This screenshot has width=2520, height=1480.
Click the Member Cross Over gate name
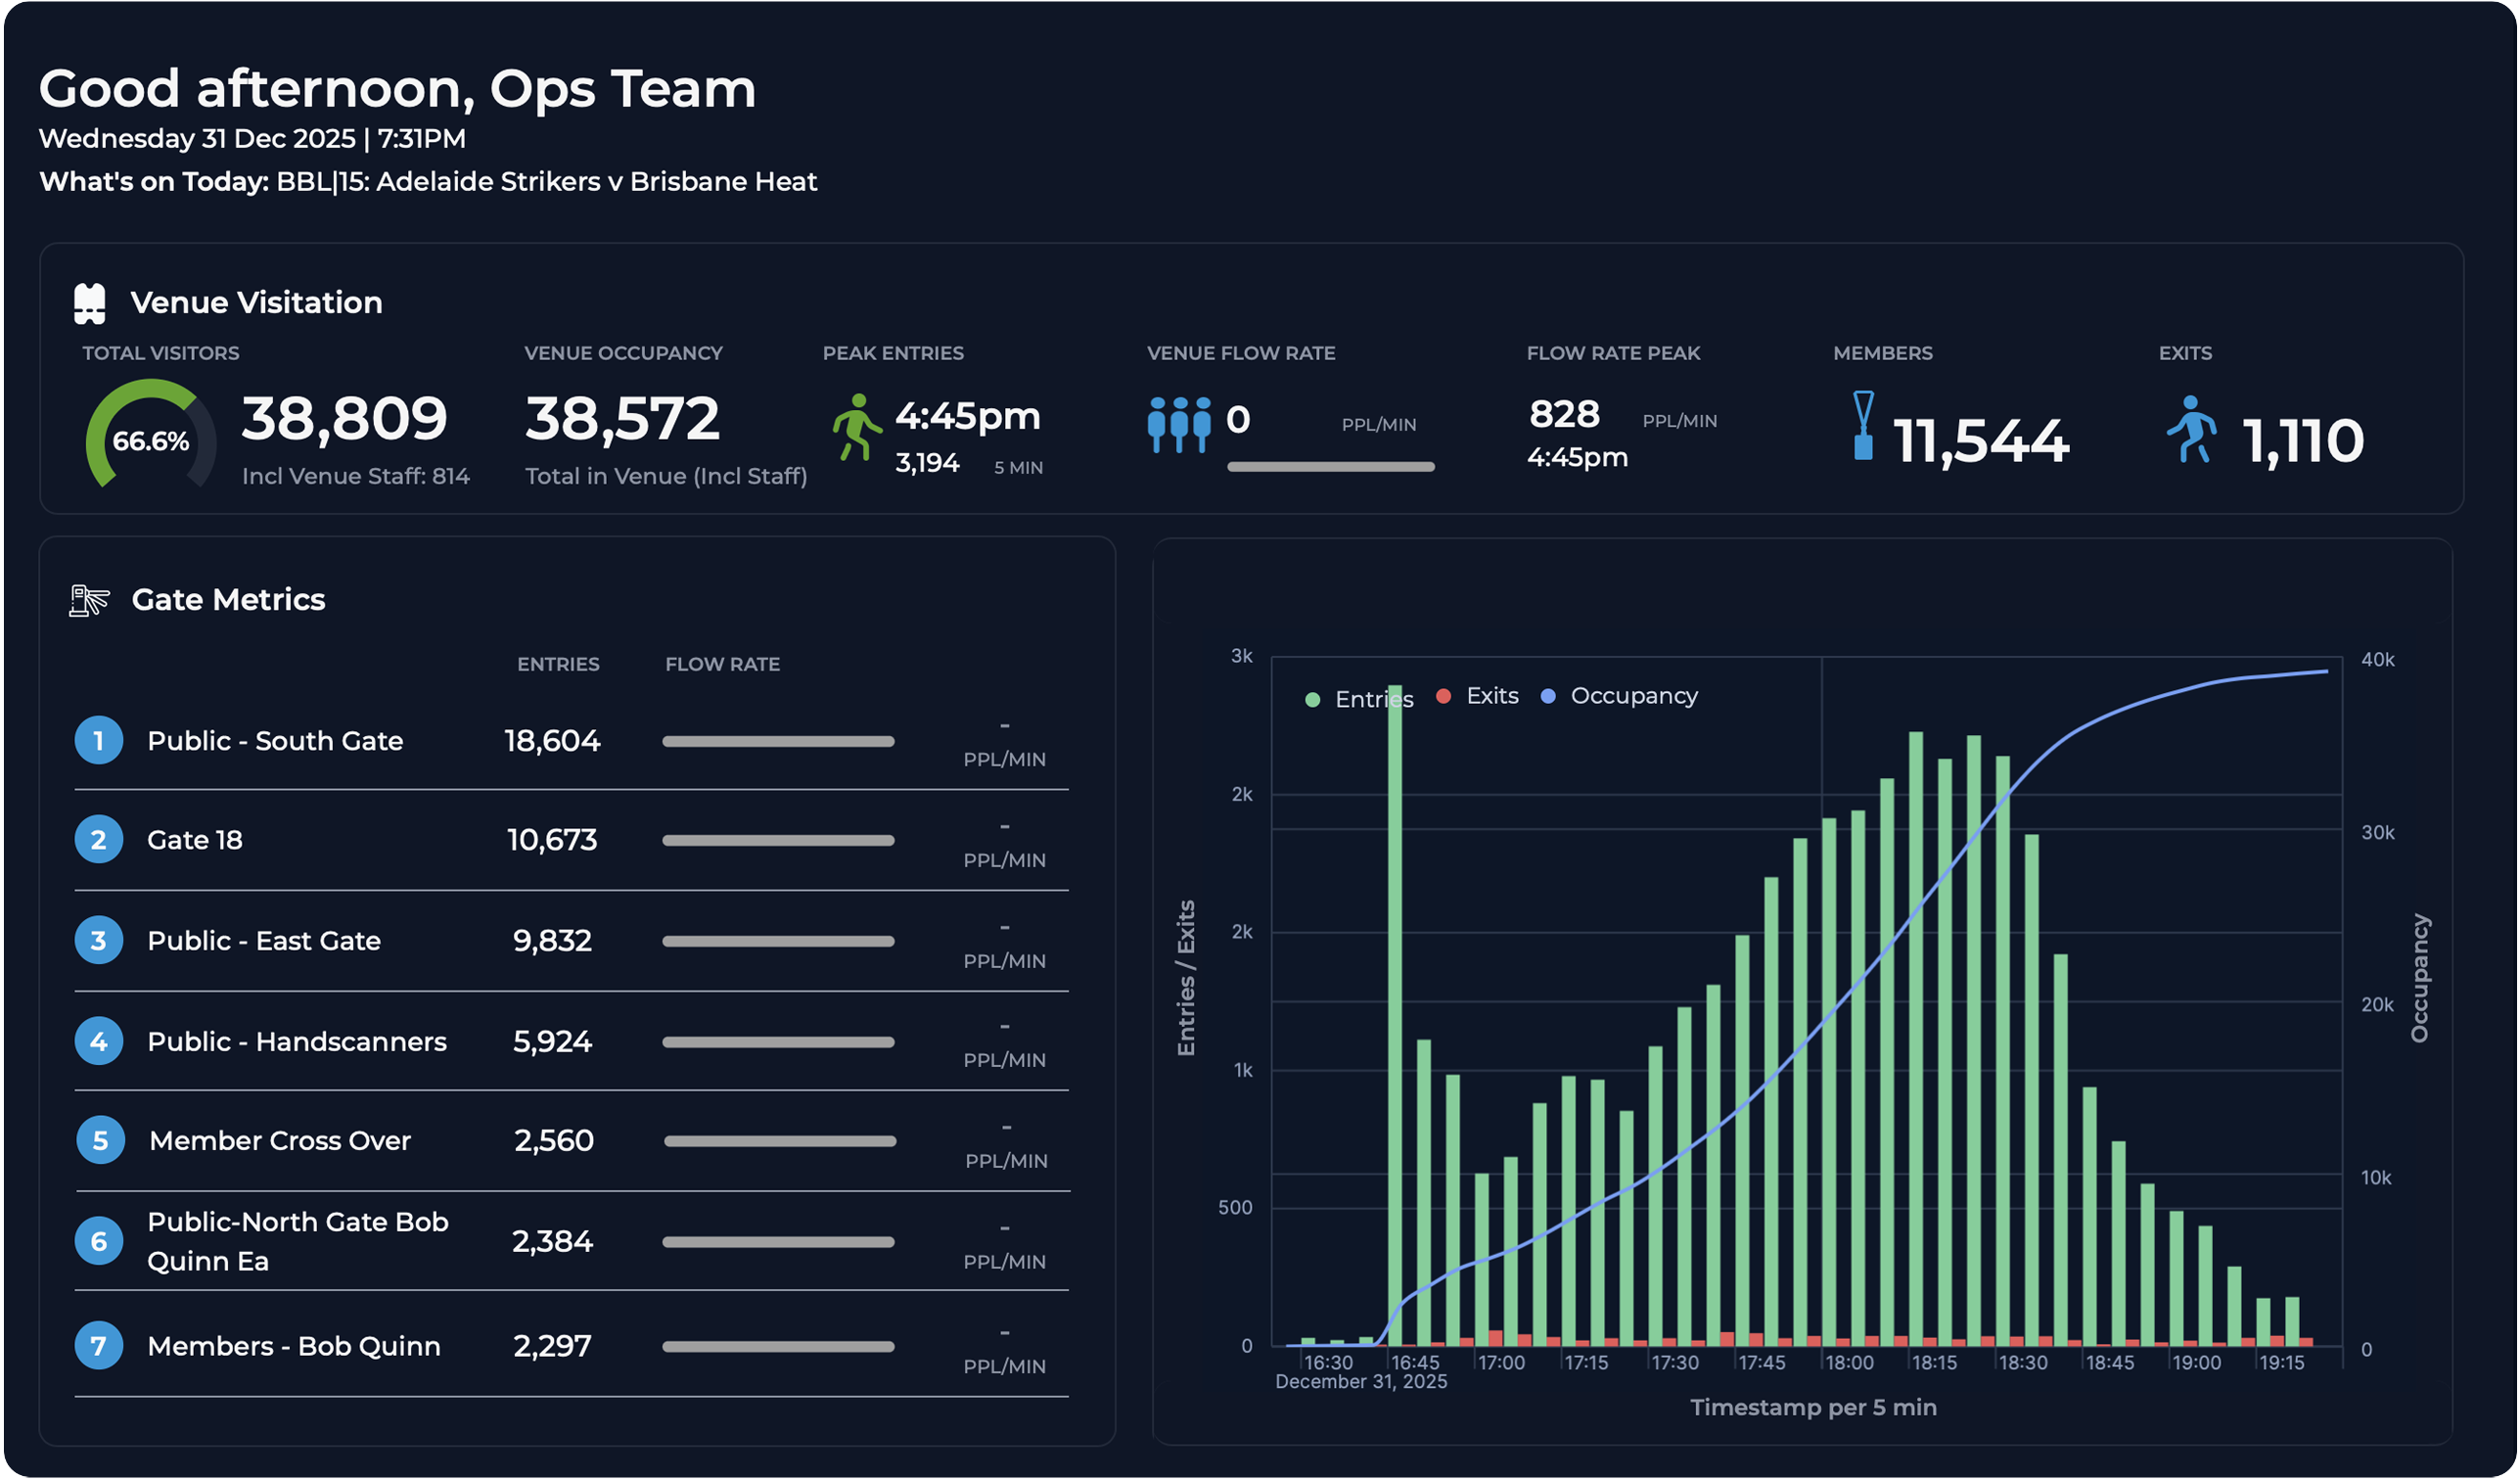point(280,1141)
